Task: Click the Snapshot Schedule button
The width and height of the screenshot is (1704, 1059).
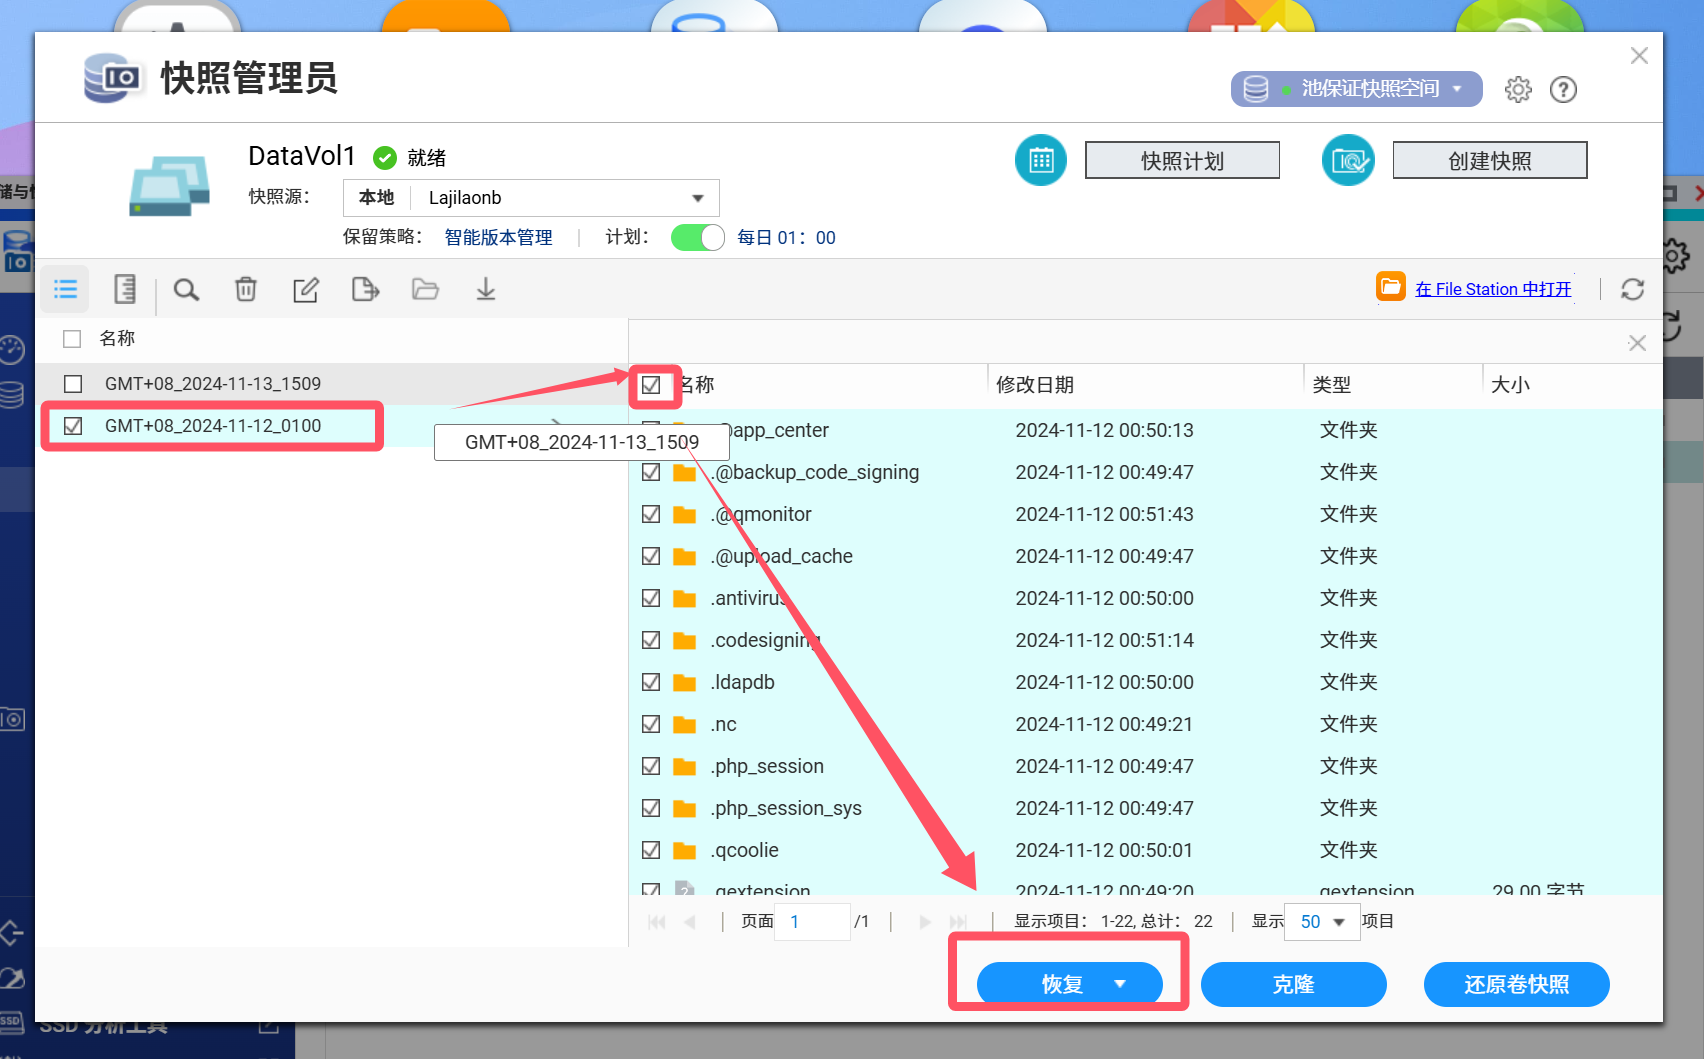Action: click(x=1182, y=160)
